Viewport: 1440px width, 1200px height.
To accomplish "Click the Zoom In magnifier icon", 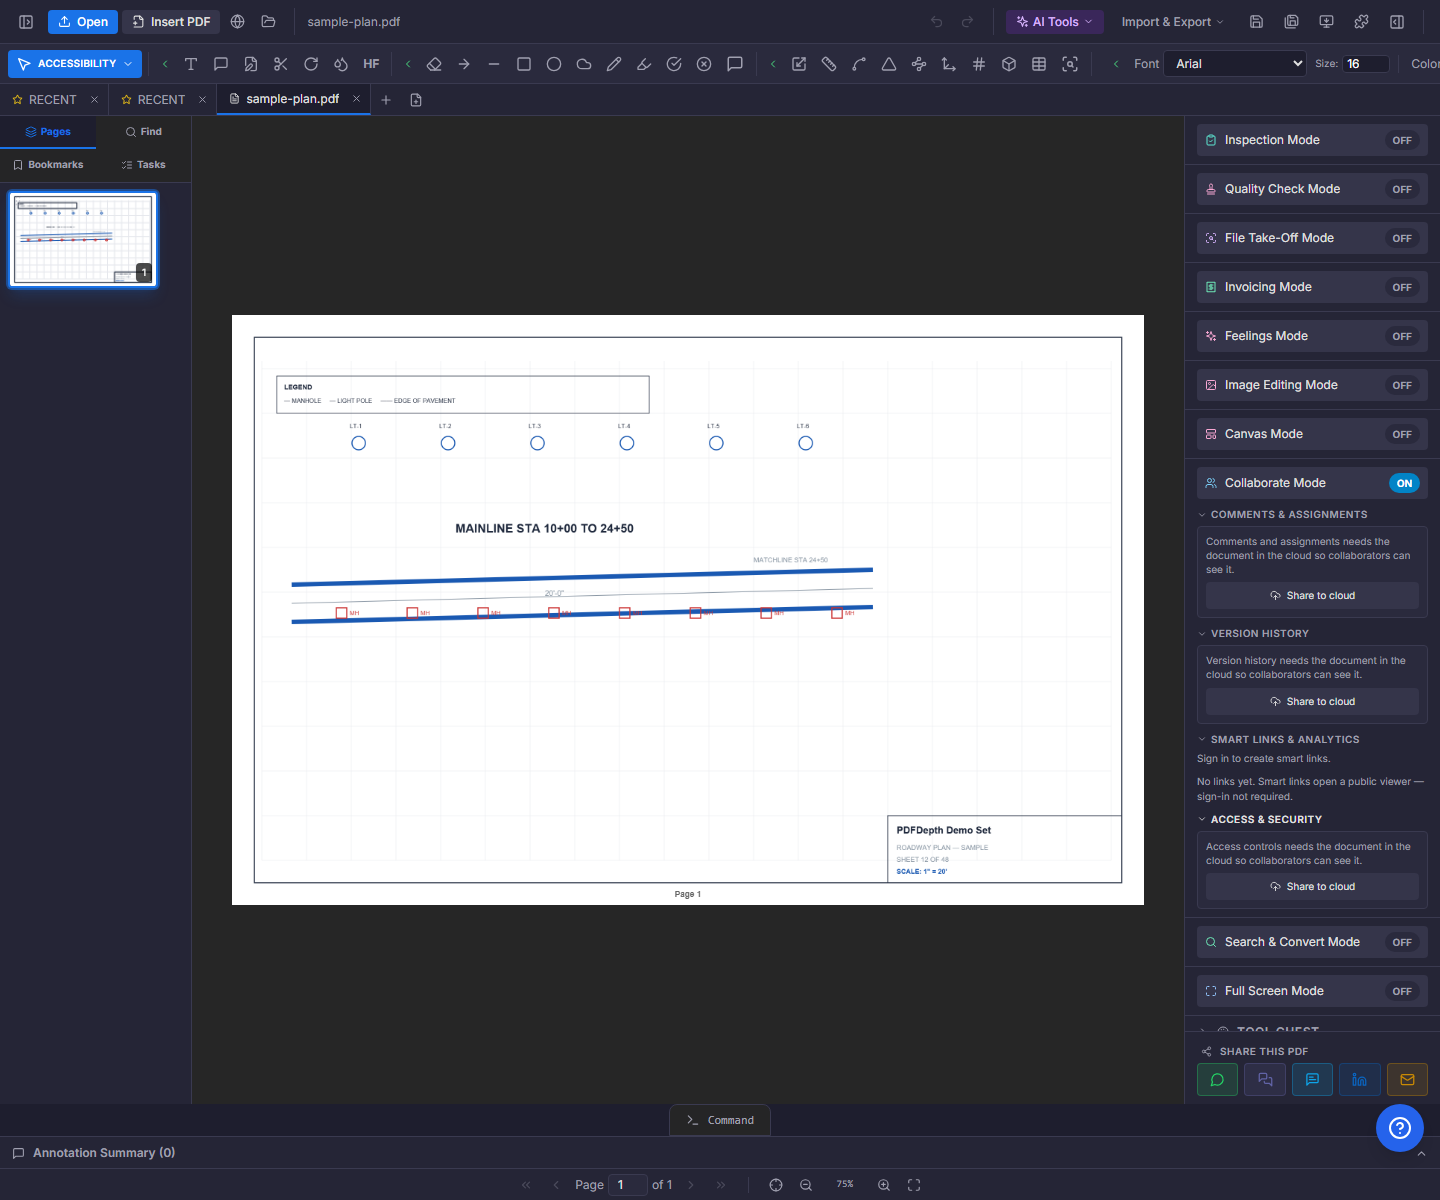I will [884, 1185].
